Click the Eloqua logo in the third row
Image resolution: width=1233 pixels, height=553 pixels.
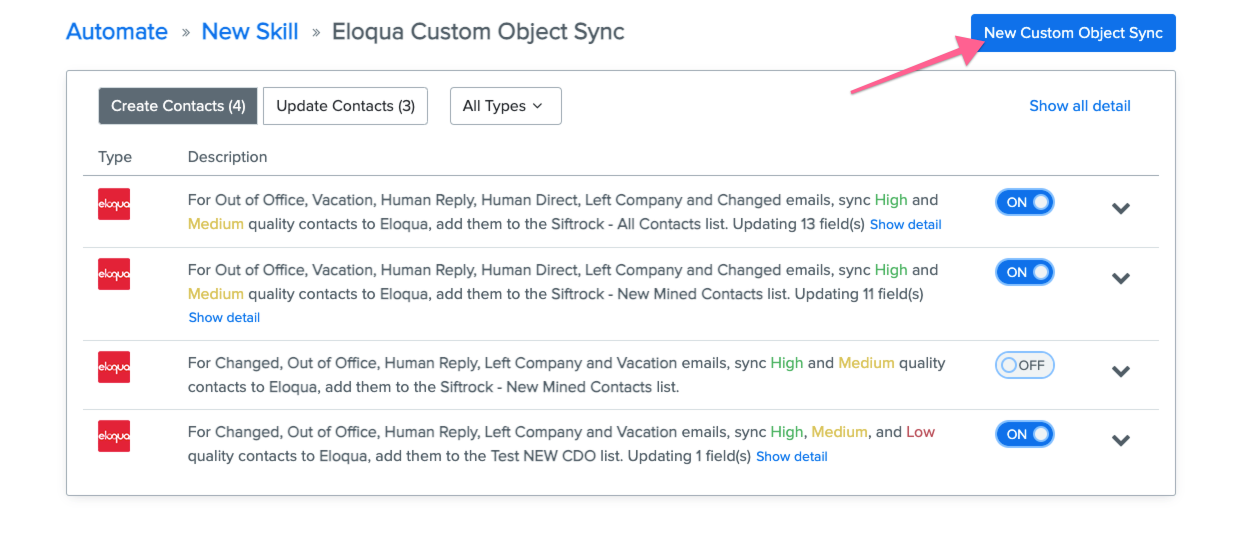click(114, 367)
